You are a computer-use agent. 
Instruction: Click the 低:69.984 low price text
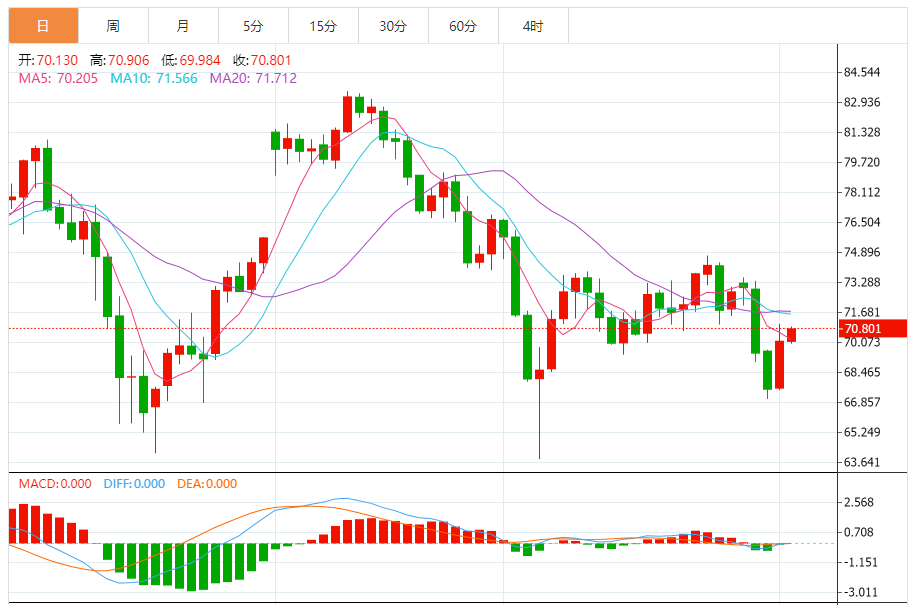point(191,60)
